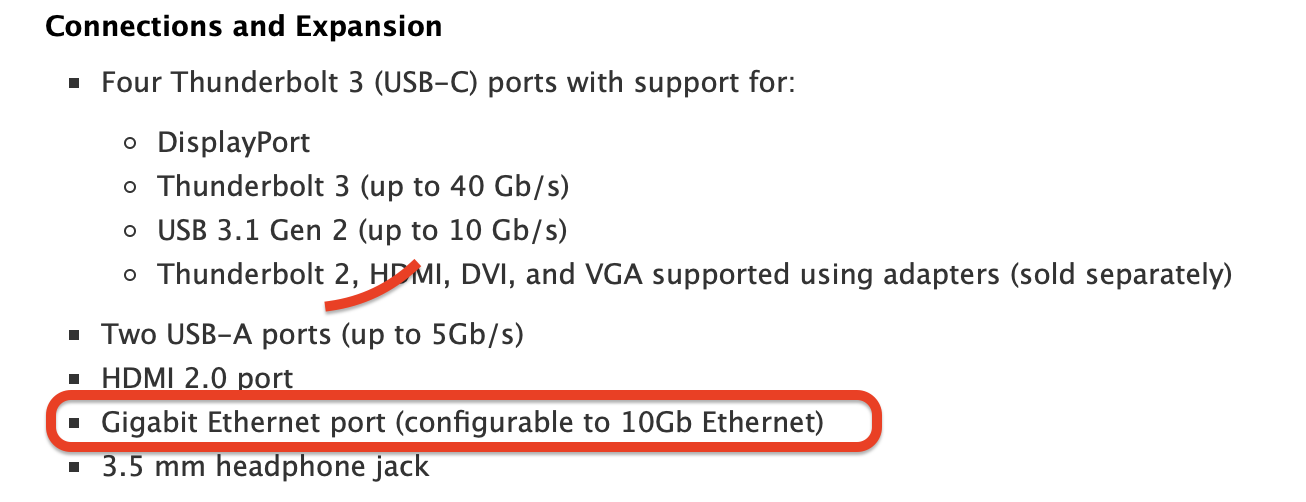Click the square bullet before "Four Thunderbolt 3"
The height and width of the screenshot is (502, 1306).
click(74, 83)
